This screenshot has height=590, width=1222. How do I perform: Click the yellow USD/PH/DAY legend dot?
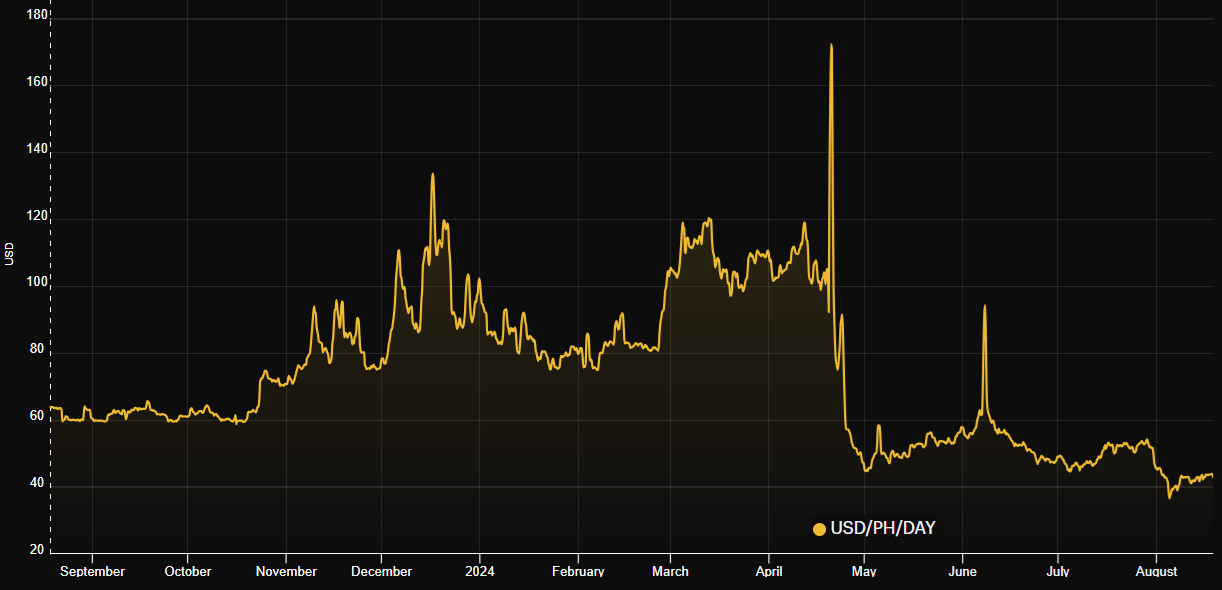point(819,529)
